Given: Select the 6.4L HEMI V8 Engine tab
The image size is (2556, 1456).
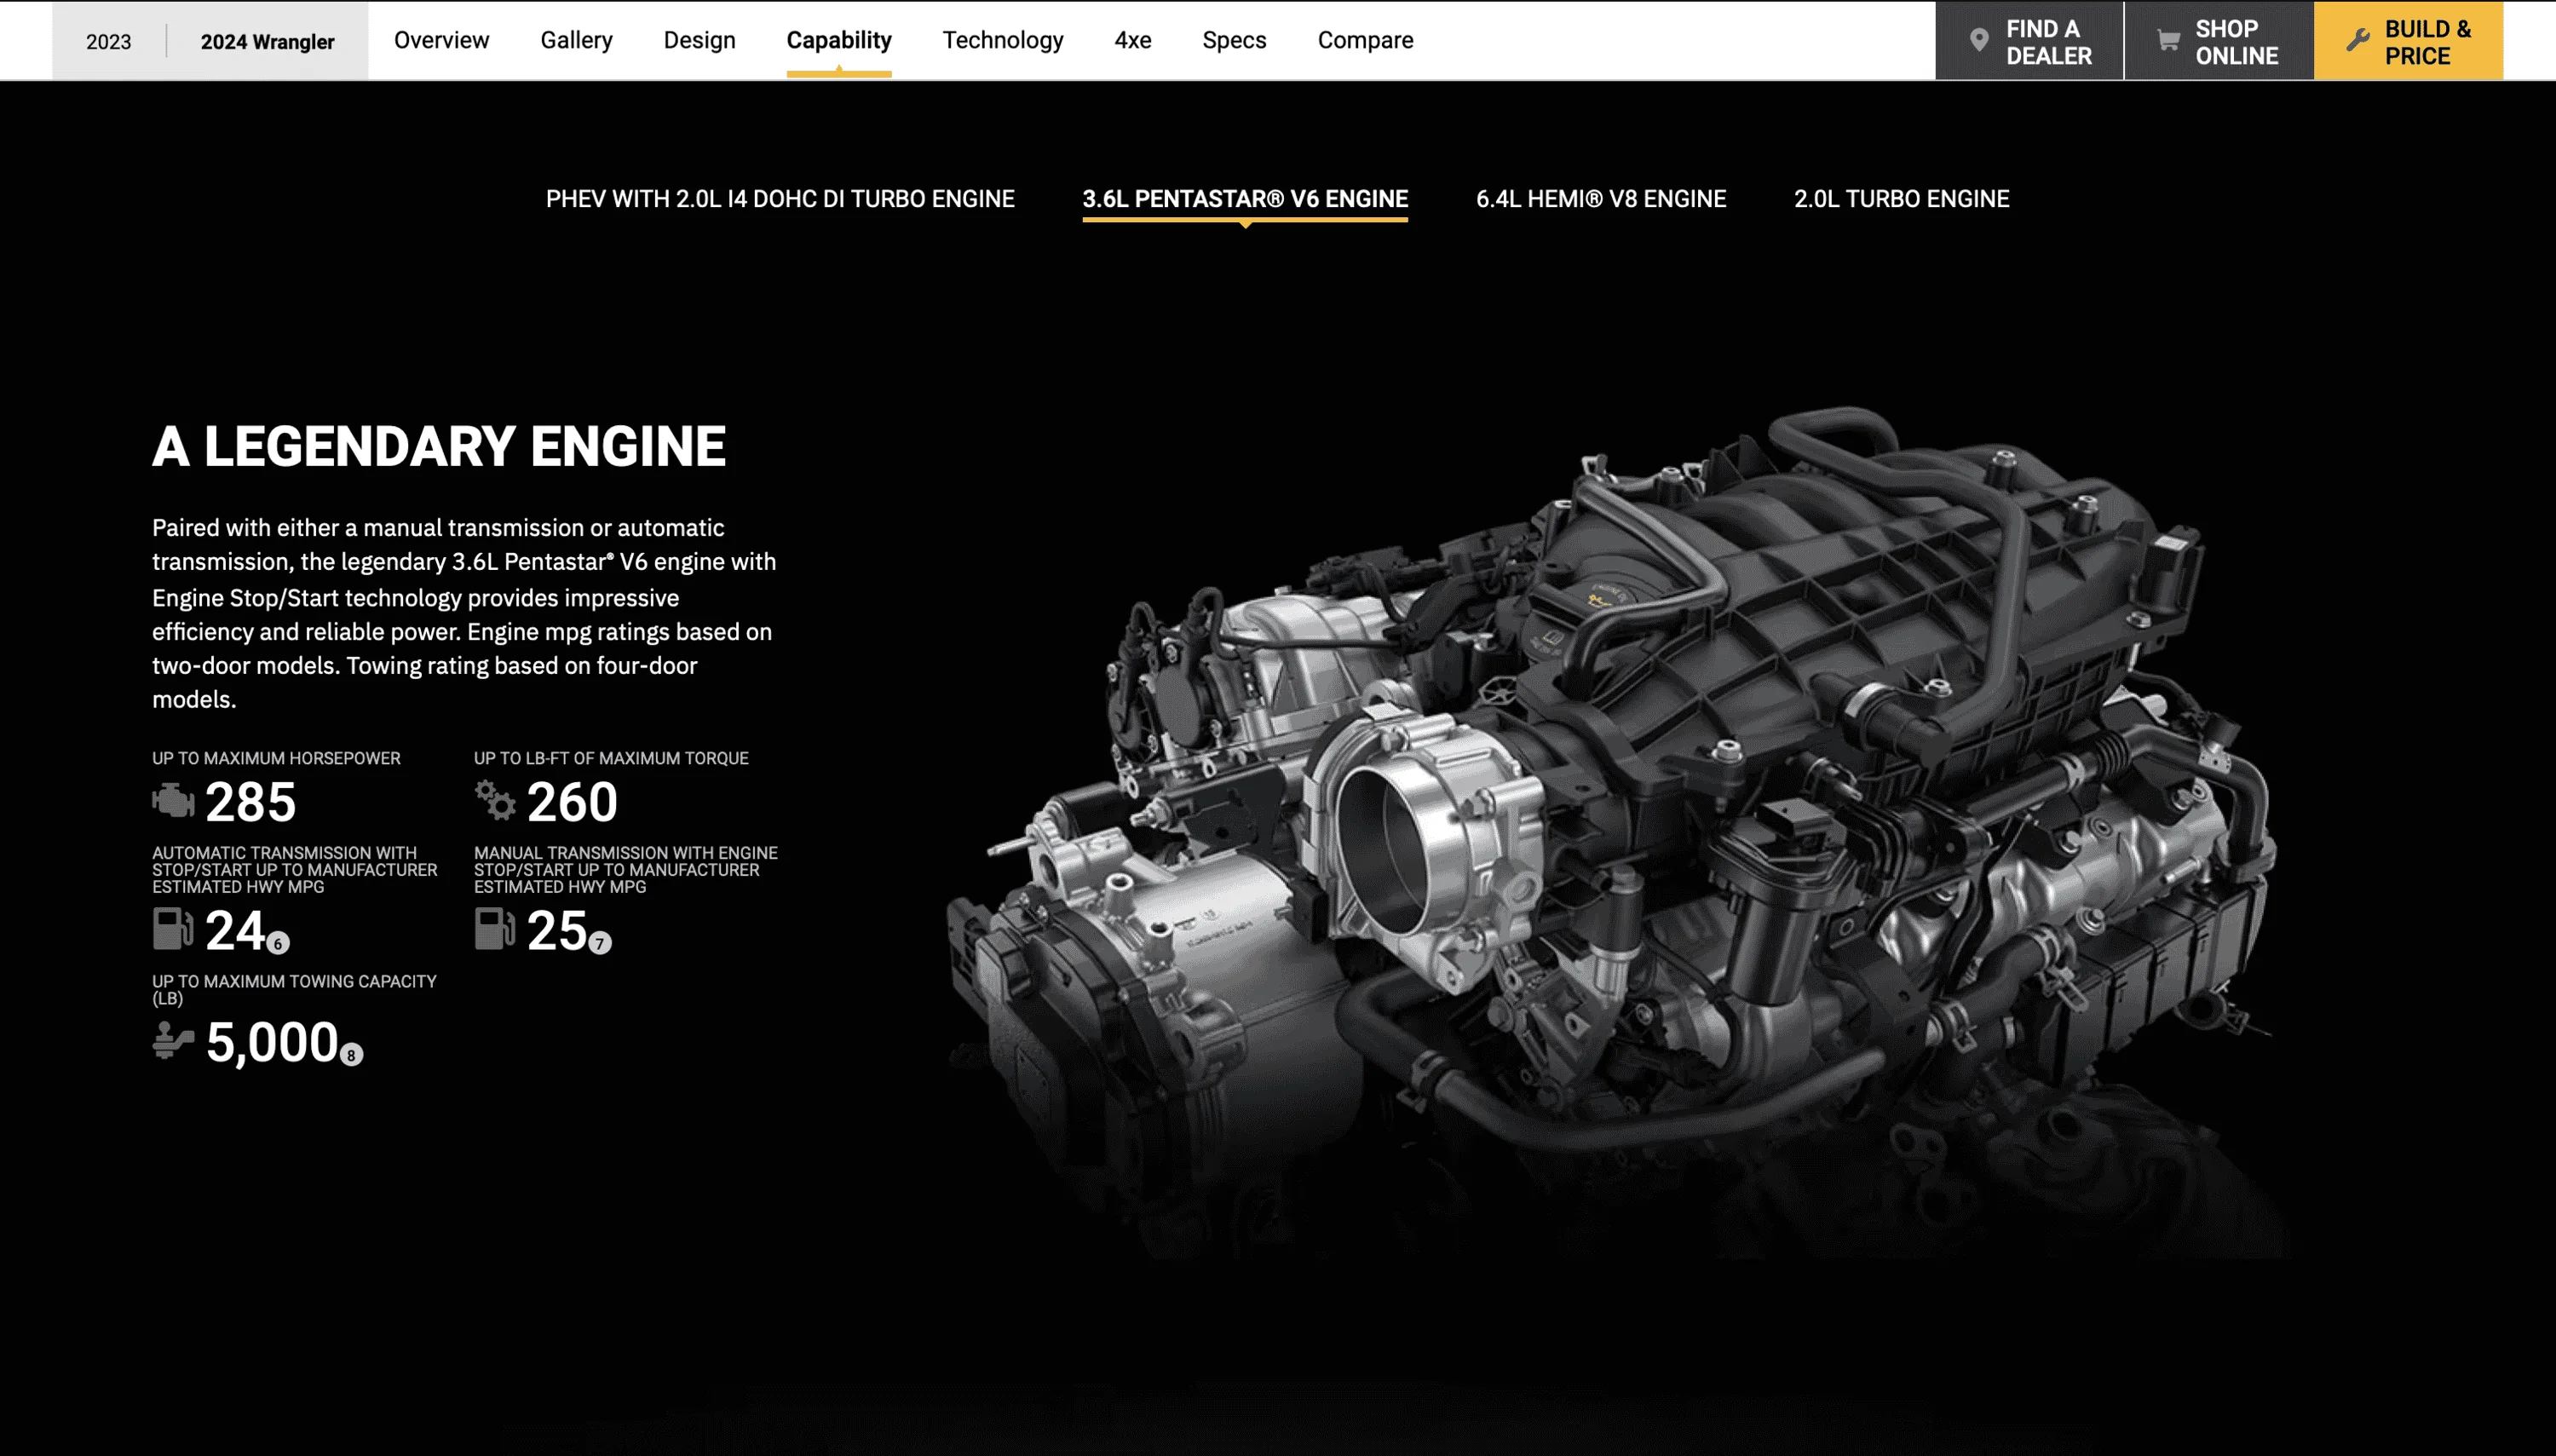Looking at the screenshot, I should click(x=1601, y=199).
